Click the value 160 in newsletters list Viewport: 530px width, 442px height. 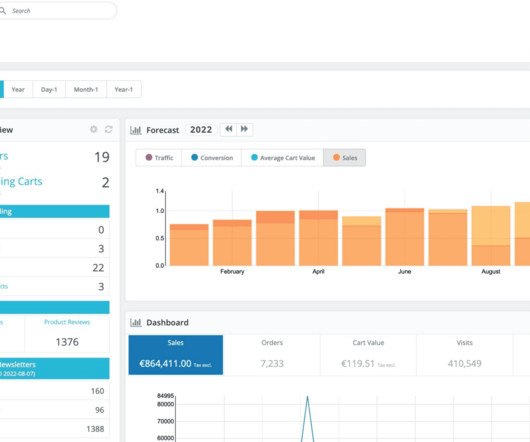pyautogui.click(x=98, y=391)
